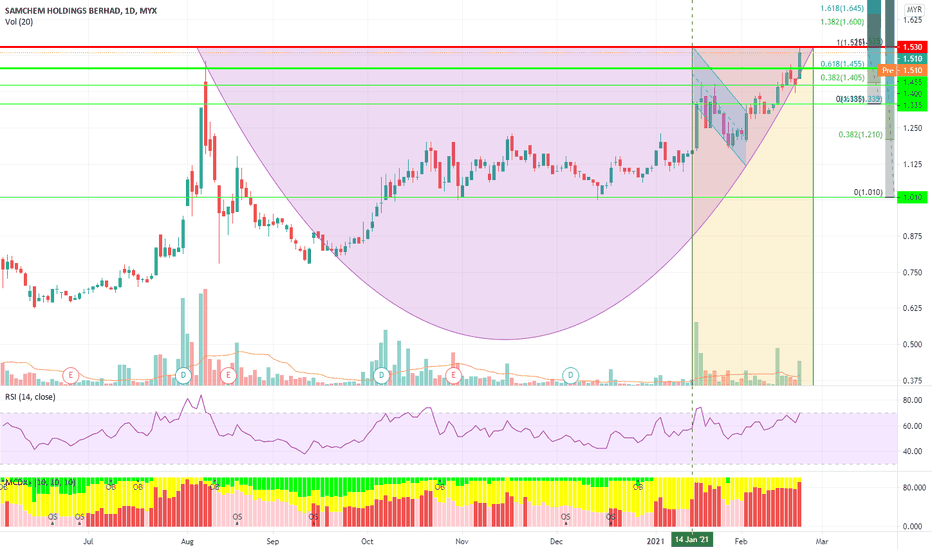Select the green 1.010 price label

point(912,197)
